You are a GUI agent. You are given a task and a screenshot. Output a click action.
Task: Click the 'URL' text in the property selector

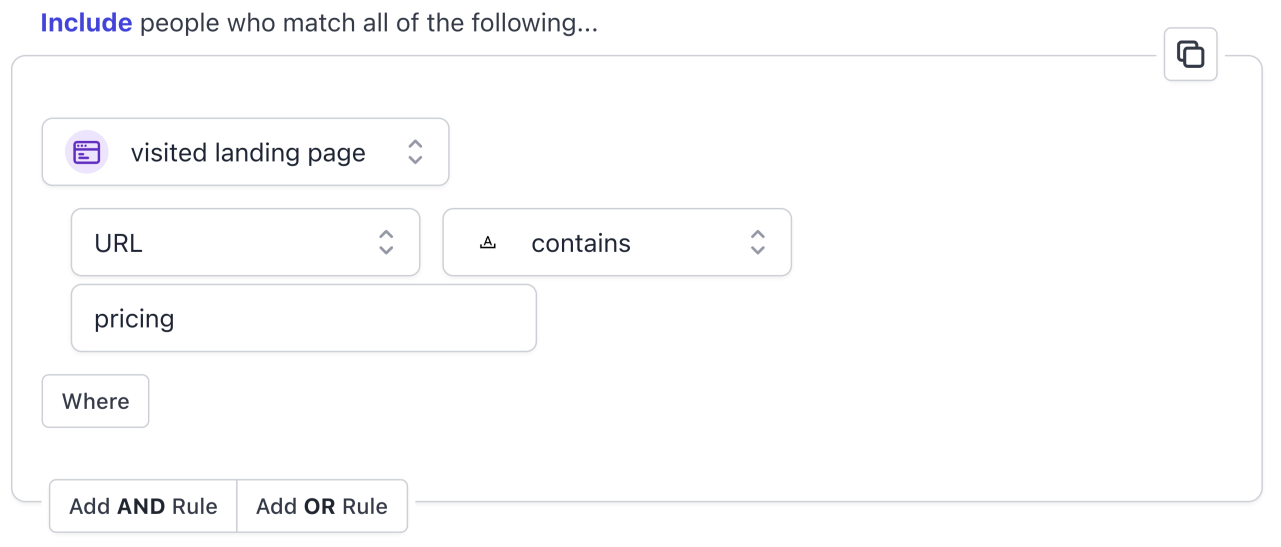tap(118, 243)
